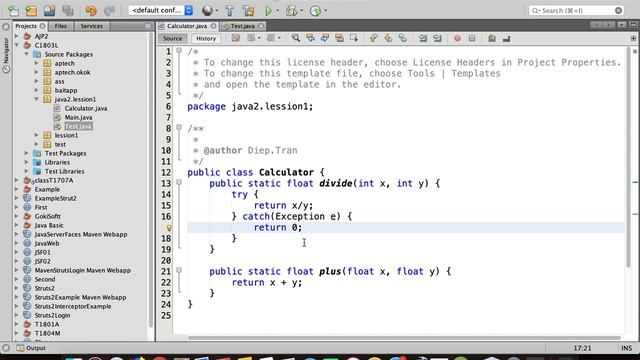Open the default configuration dropdown
This screenshot has height=360, width=640.
point(160,10)
